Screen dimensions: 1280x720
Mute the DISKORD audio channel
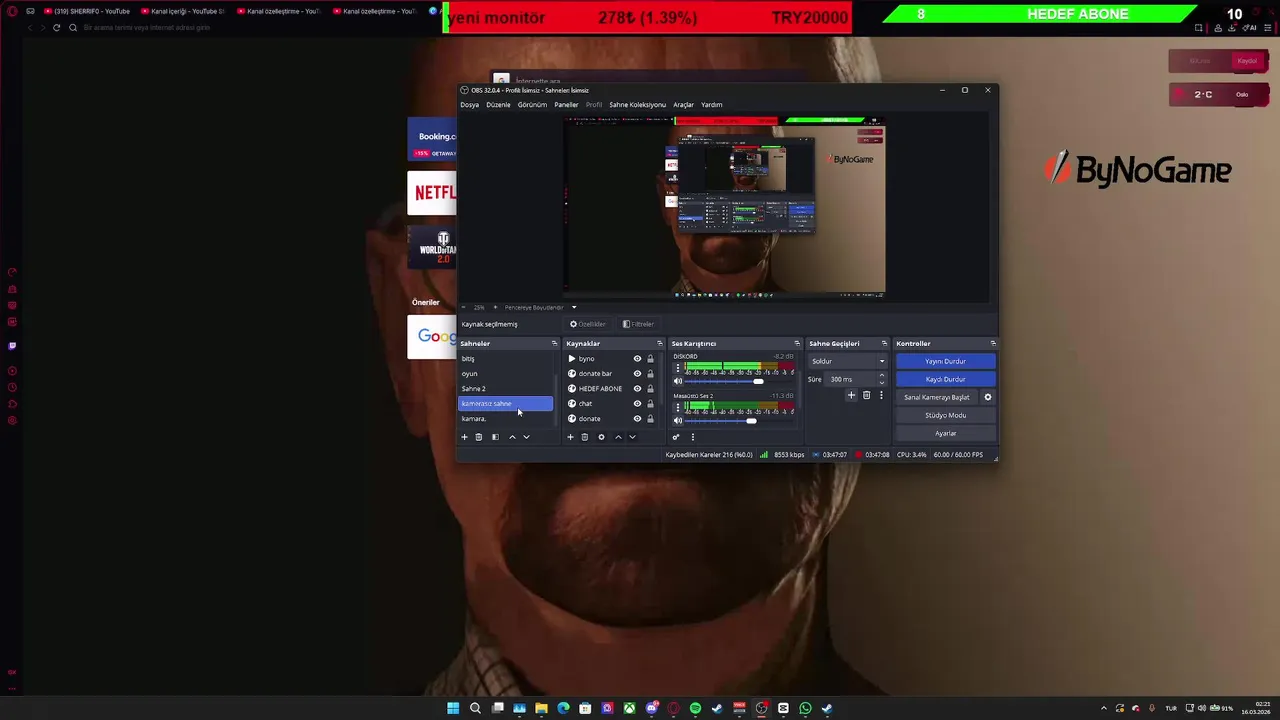[x=677, y=381]
